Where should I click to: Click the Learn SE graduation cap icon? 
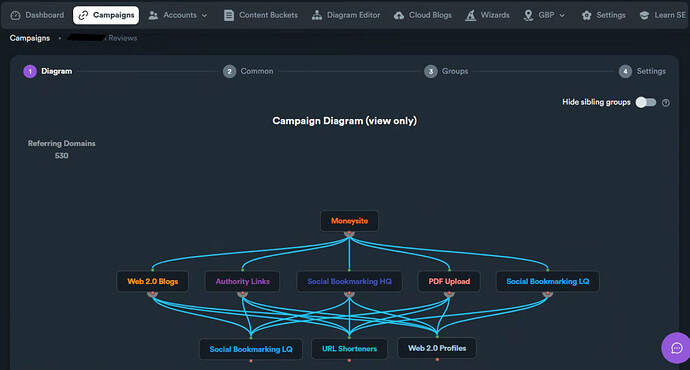click(644, 15)
